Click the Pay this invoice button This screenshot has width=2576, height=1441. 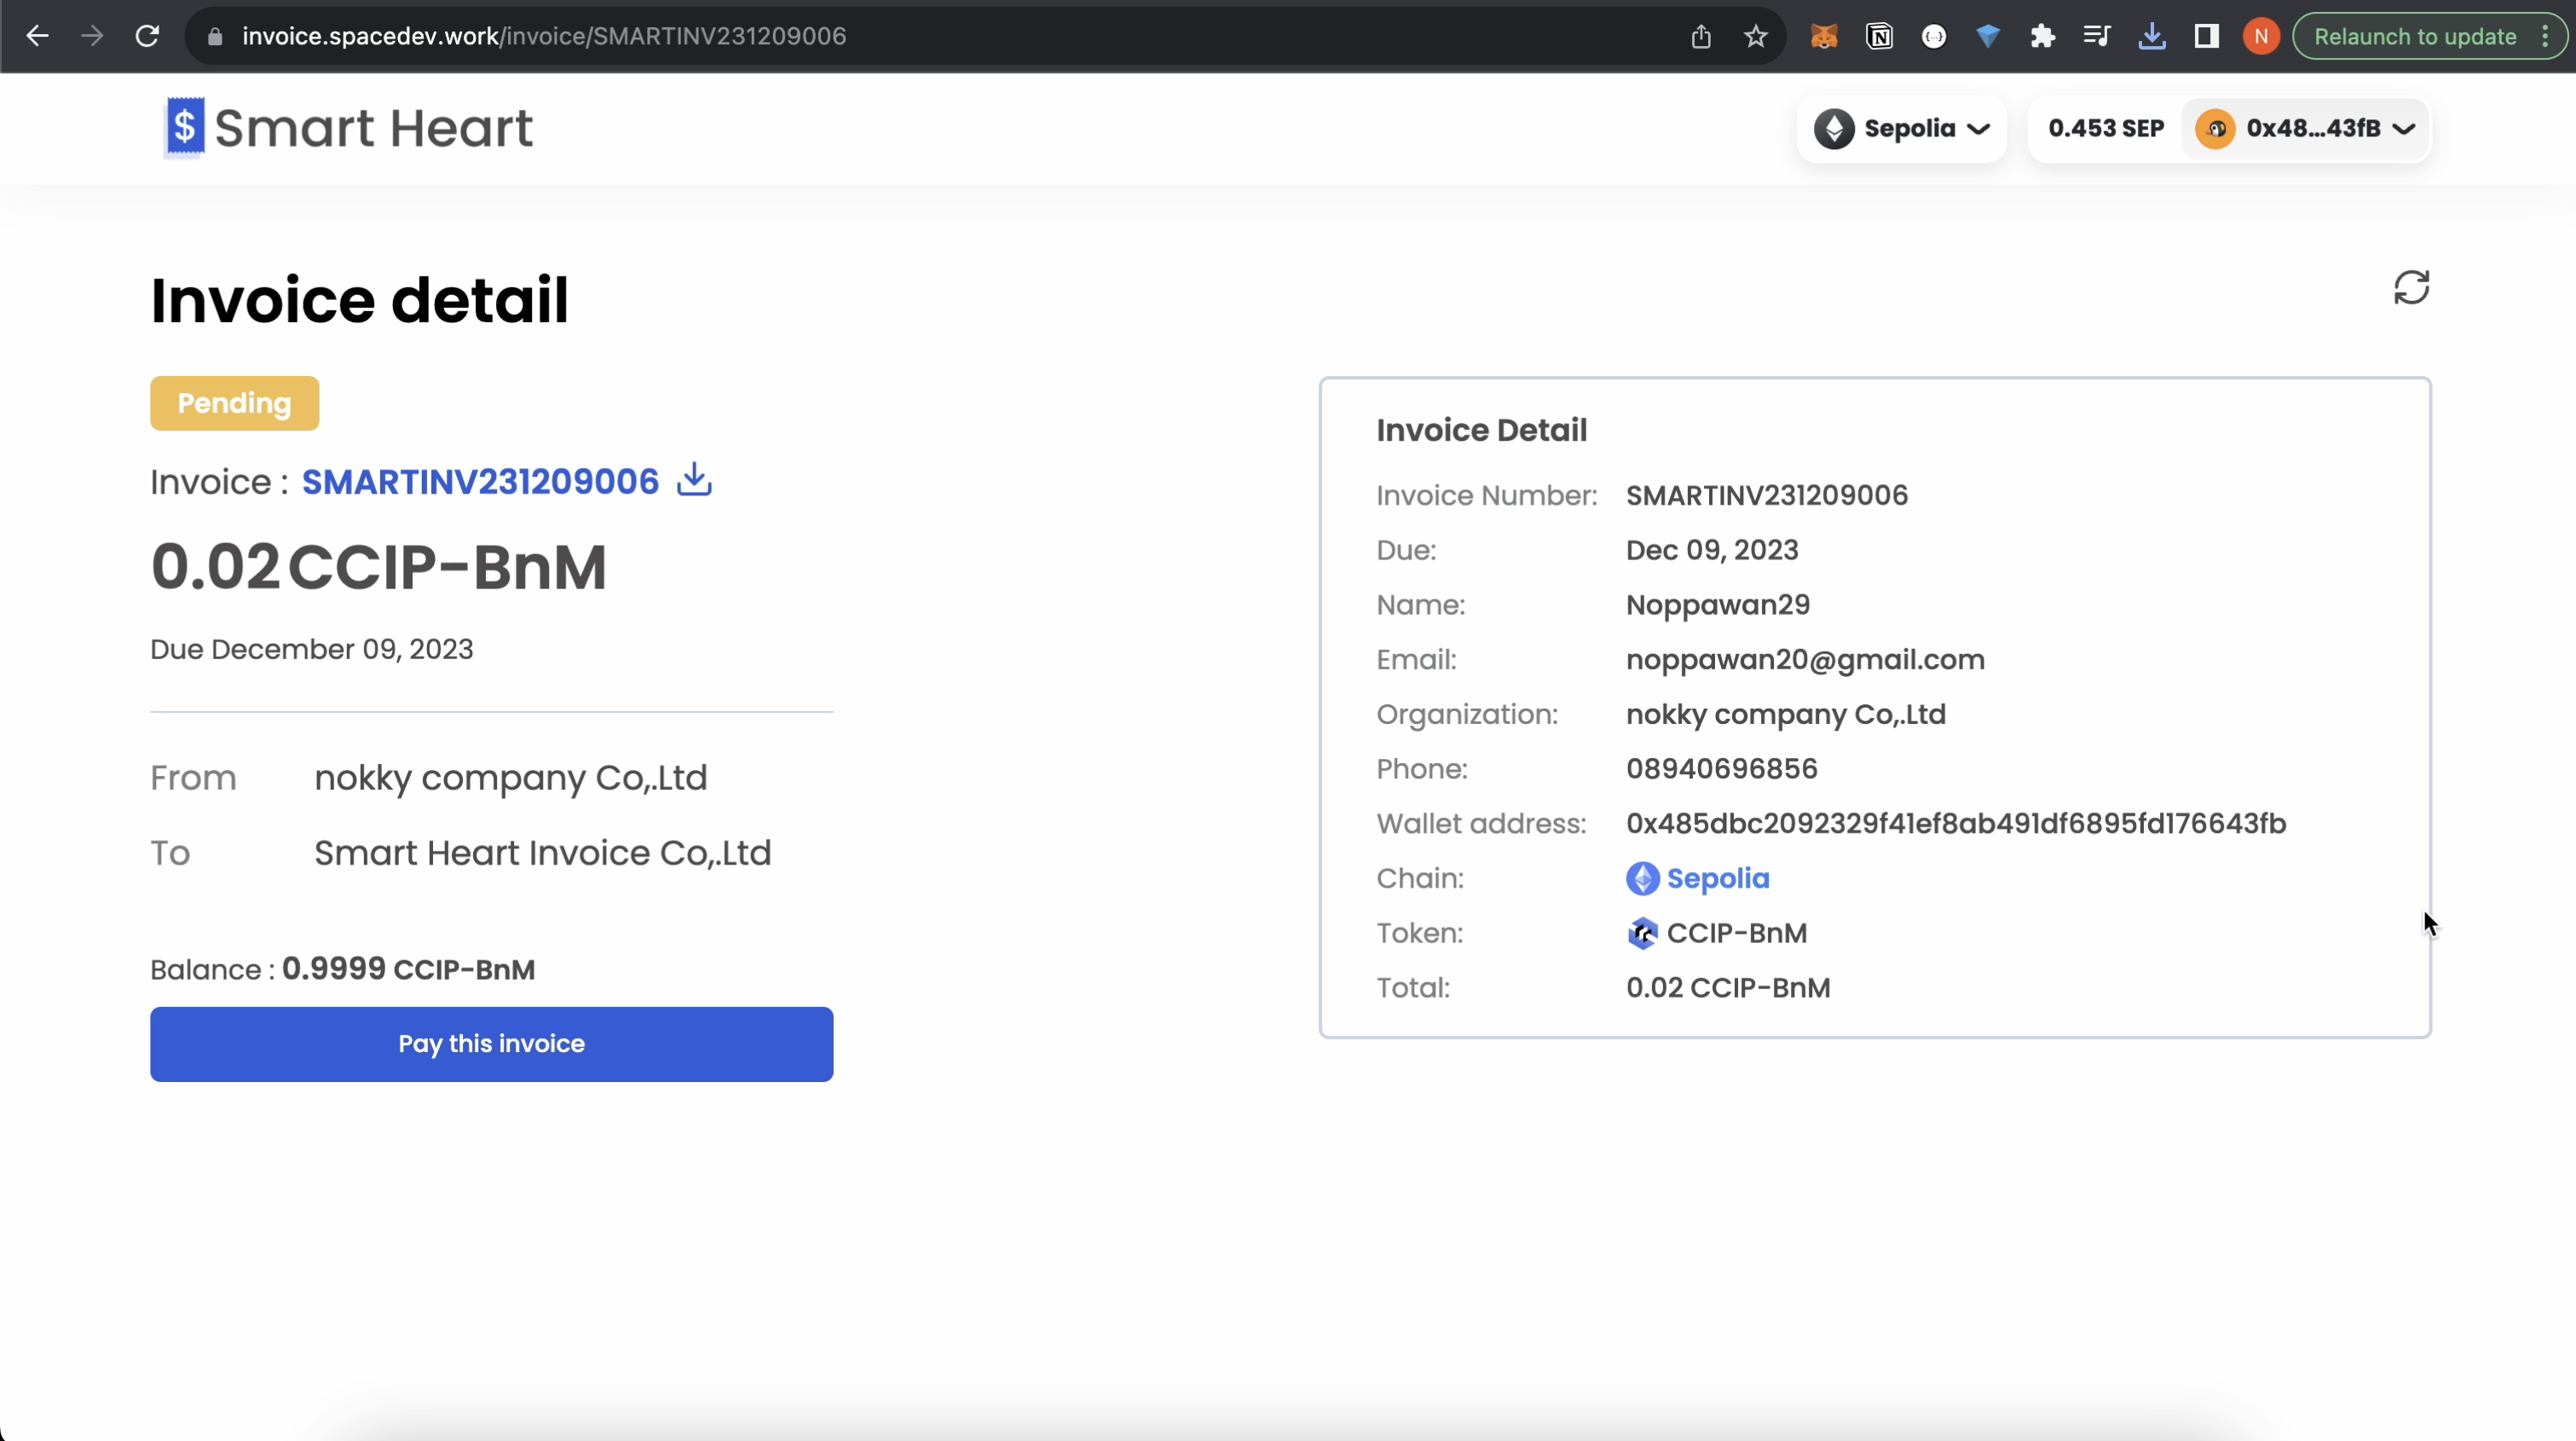coord(491,1044)
